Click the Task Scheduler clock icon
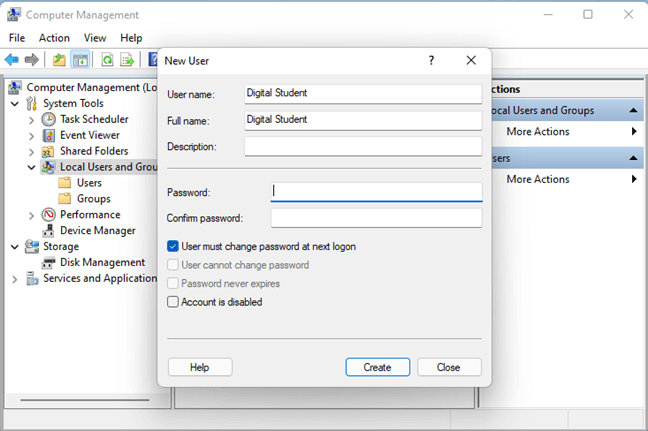Image resolution: width=648 pixels, height=431 pixels. click(48, 119)
